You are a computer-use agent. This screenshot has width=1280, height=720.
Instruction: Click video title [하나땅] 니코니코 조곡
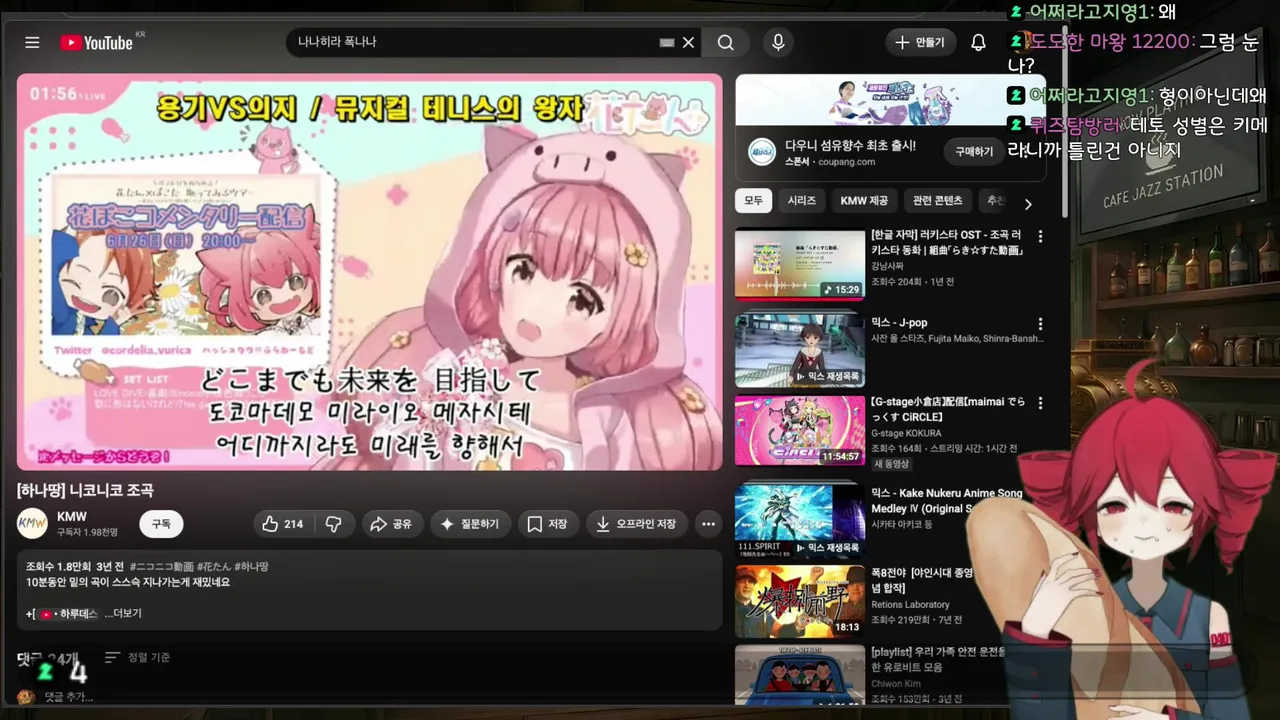click(85, 490)
